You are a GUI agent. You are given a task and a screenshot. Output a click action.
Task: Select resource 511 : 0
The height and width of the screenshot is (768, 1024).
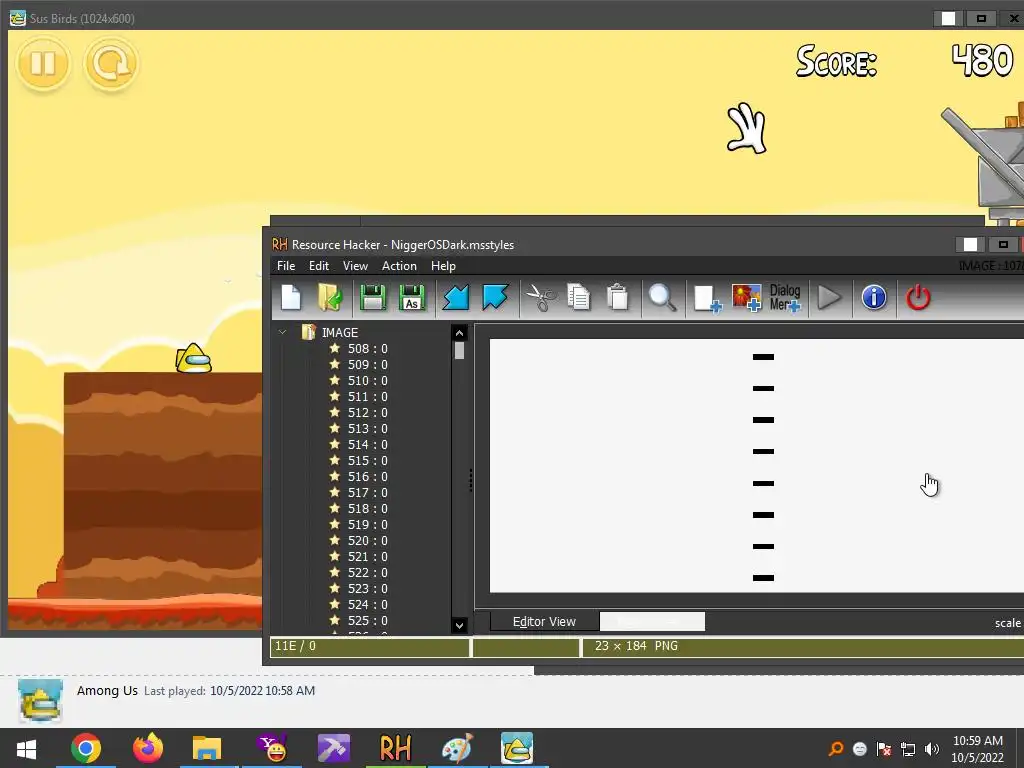pos(368,396)
